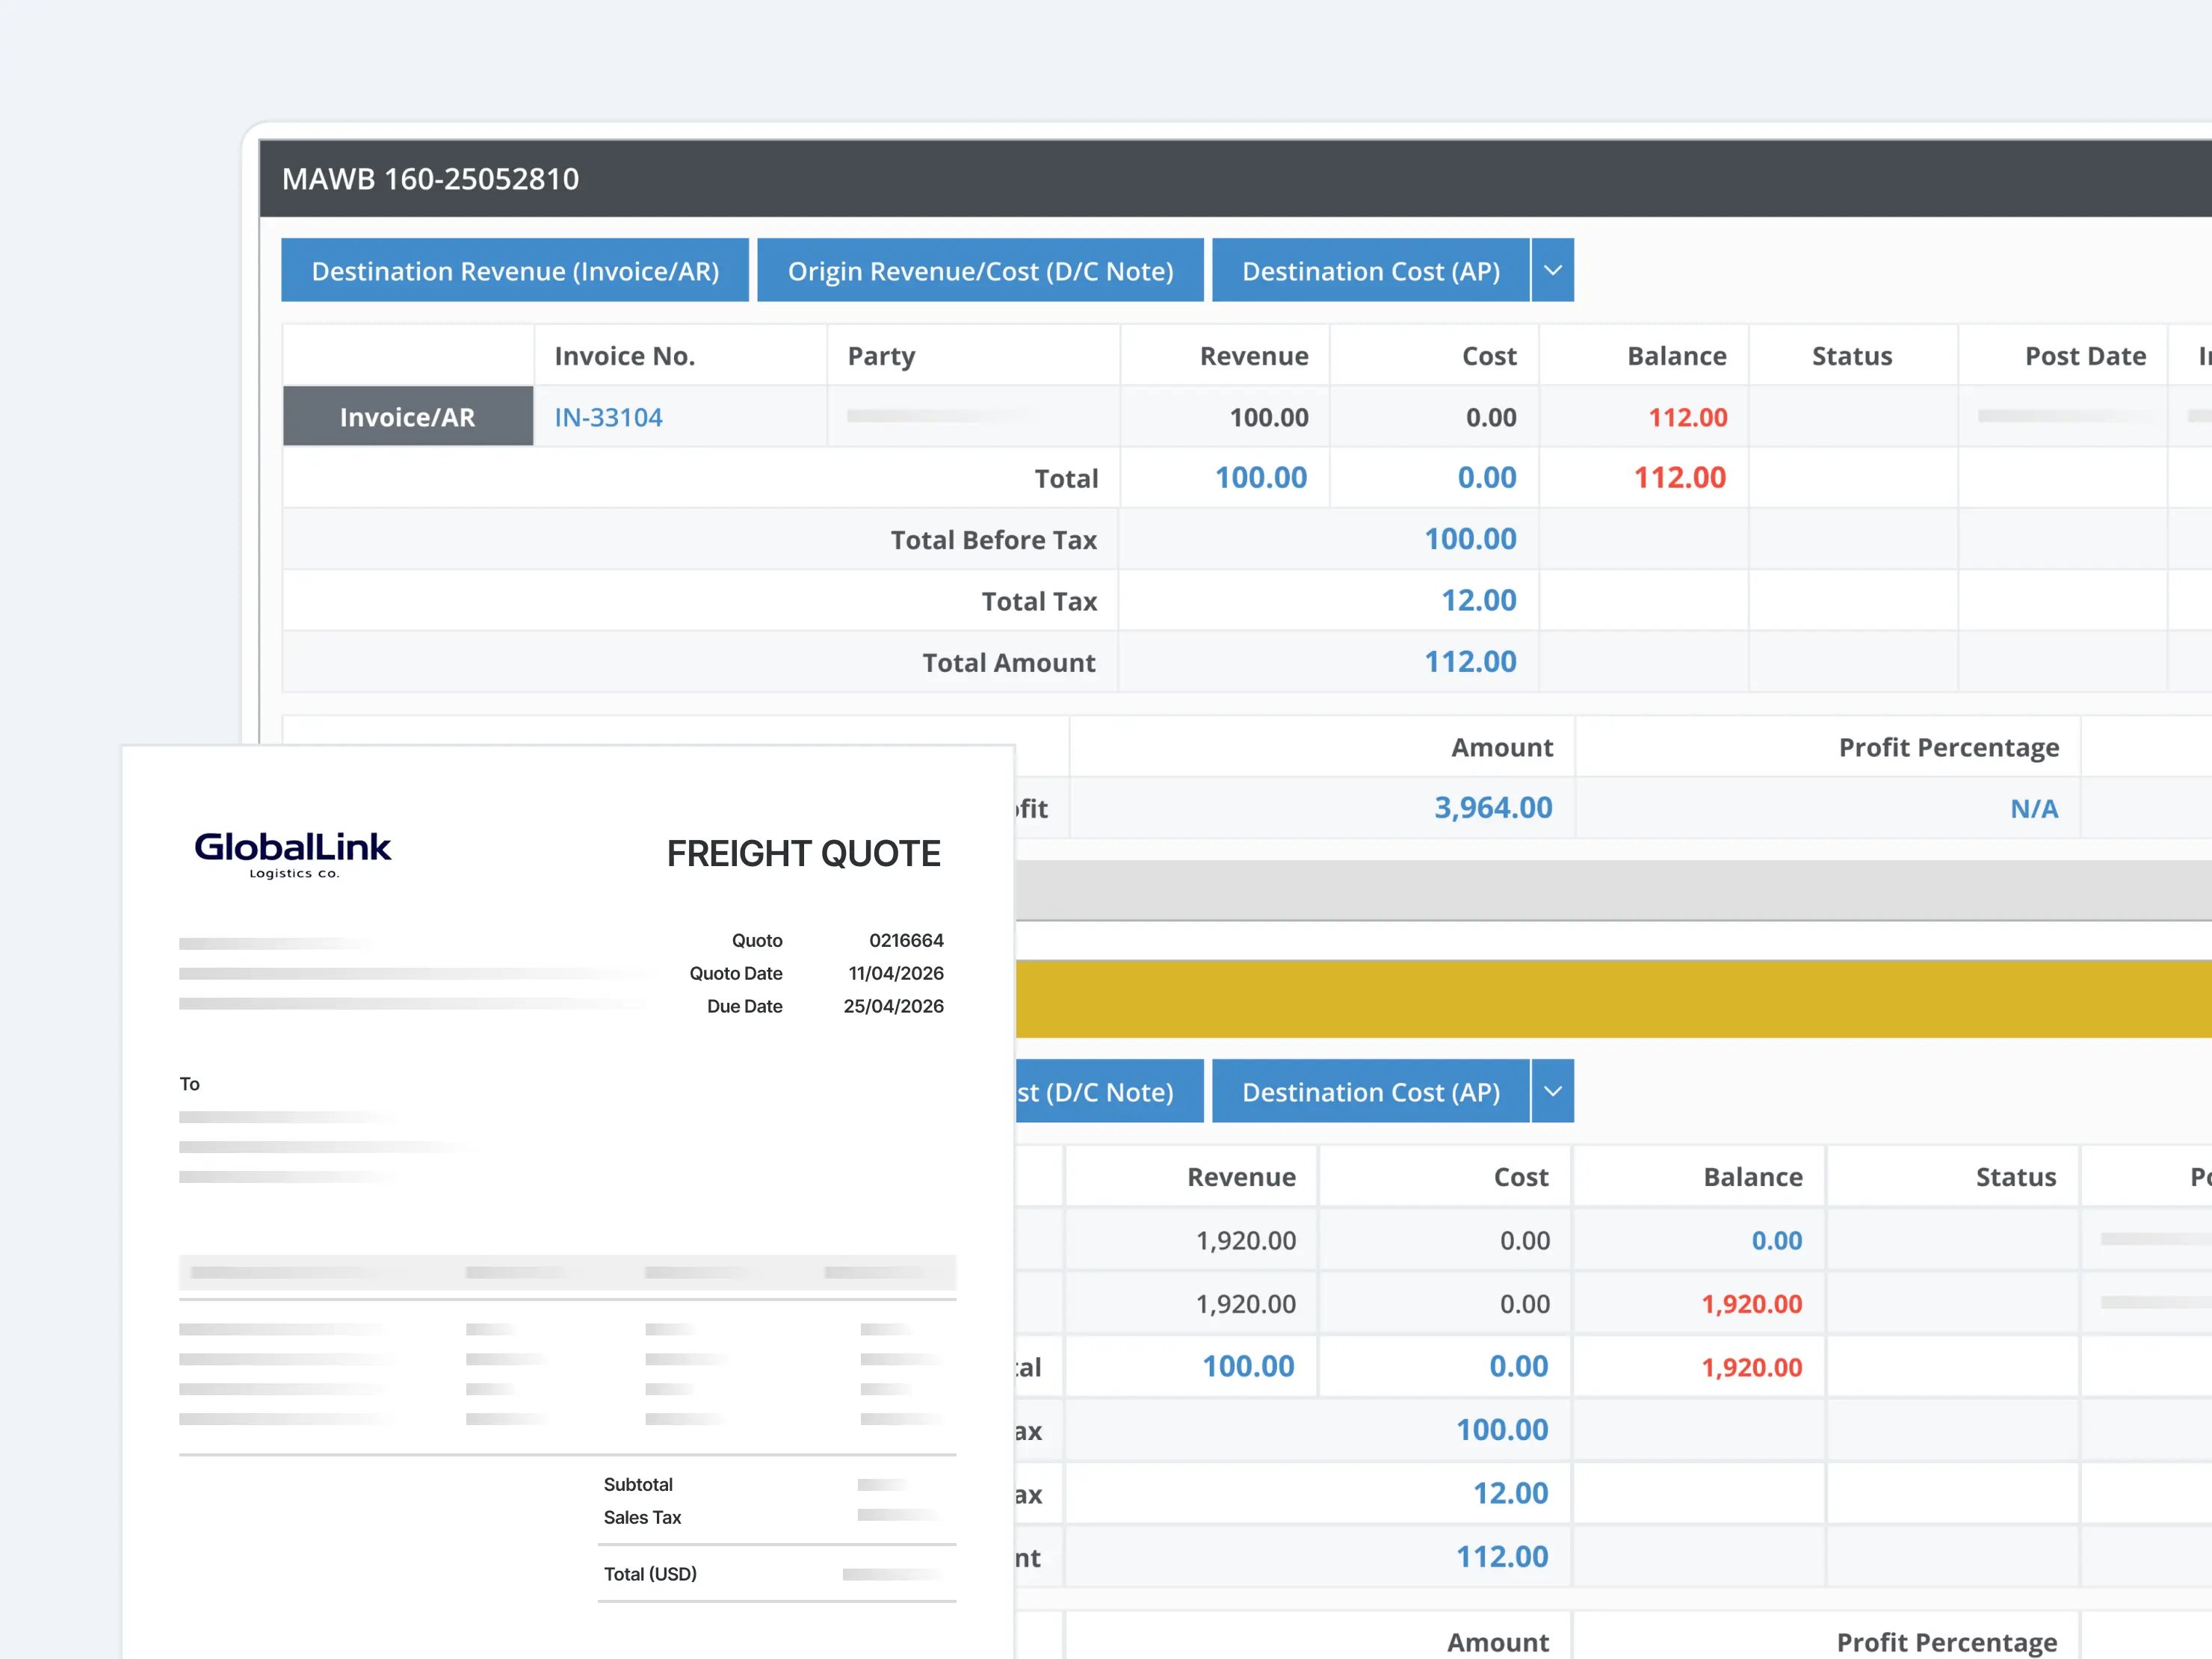Click Origin Revenue/Cost (D/C Note) button
Screen dimensions: 2212x1659
click(x=979, y=270)
